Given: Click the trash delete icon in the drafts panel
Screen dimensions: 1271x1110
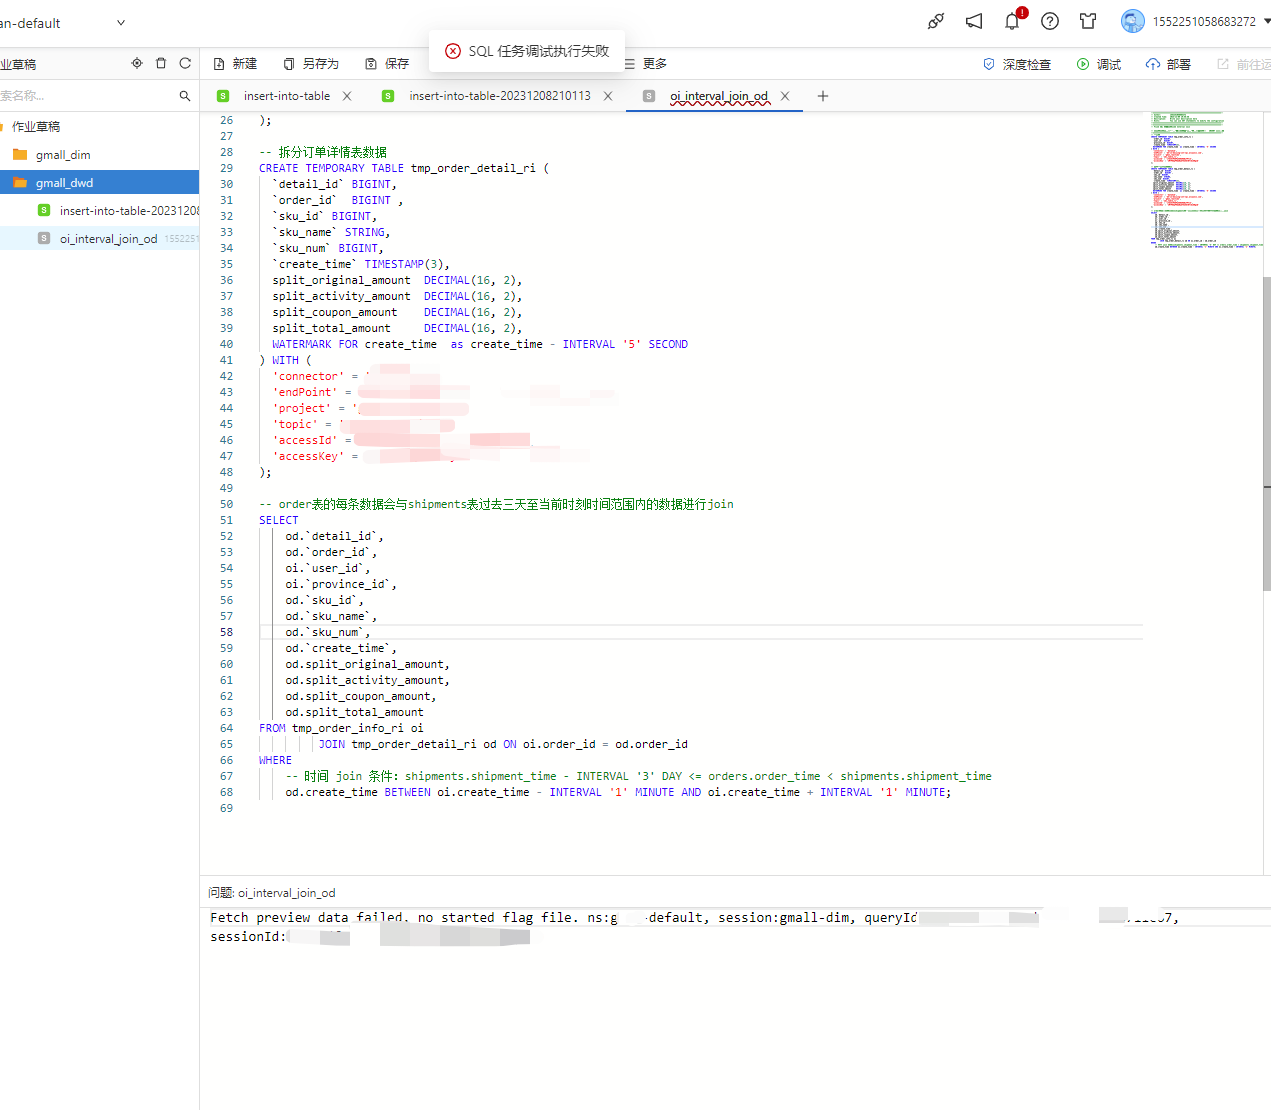Looking at the screenshot, I should point(161,63).
